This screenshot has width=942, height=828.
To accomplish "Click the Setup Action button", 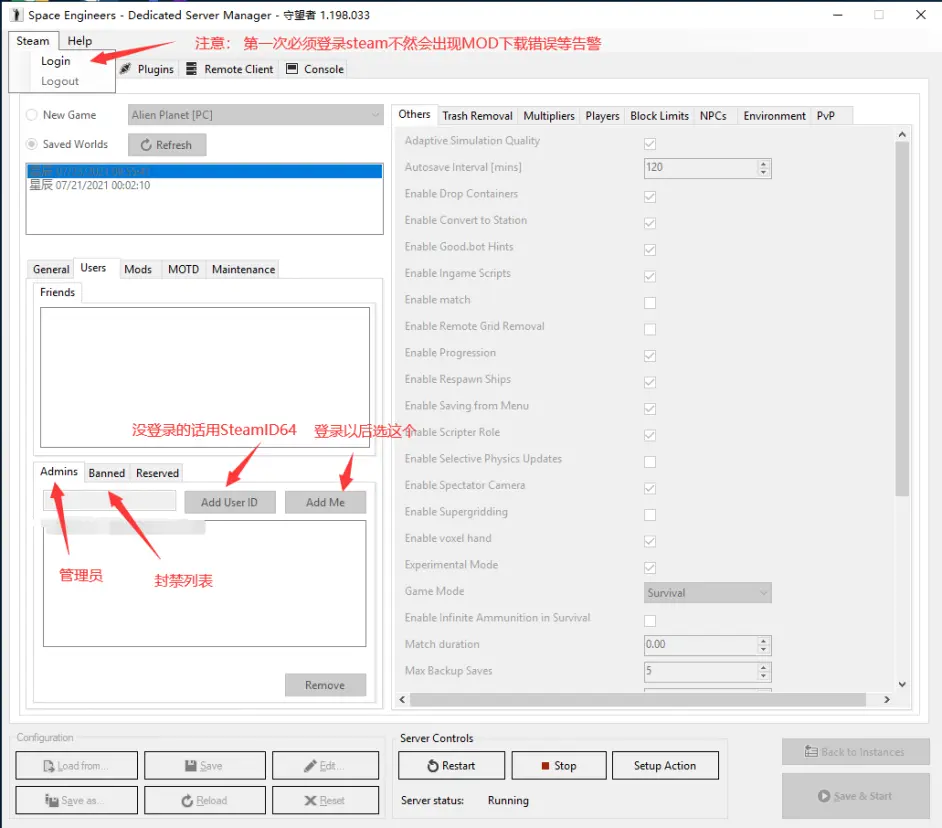I will [665, 766].
